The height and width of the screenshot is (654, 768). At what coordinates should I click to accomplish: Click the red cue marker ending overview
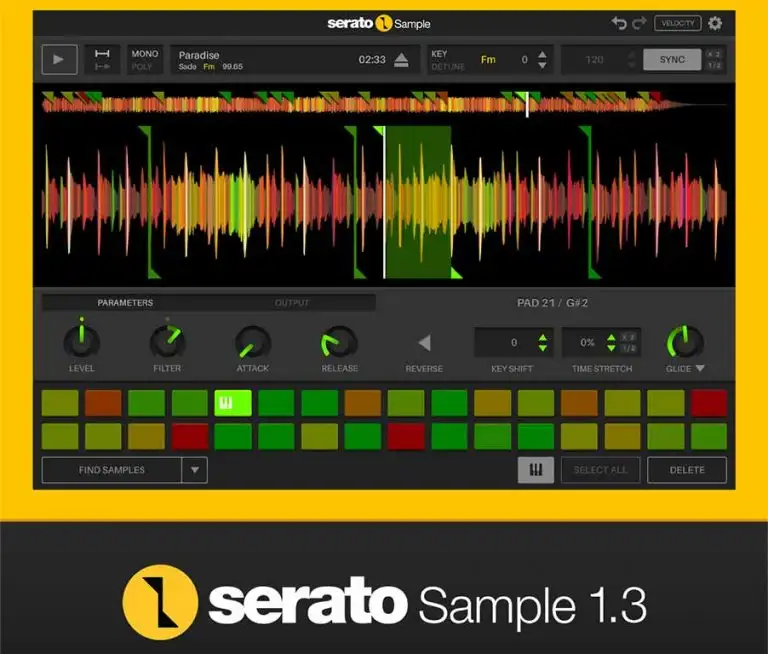pos(655,96)
